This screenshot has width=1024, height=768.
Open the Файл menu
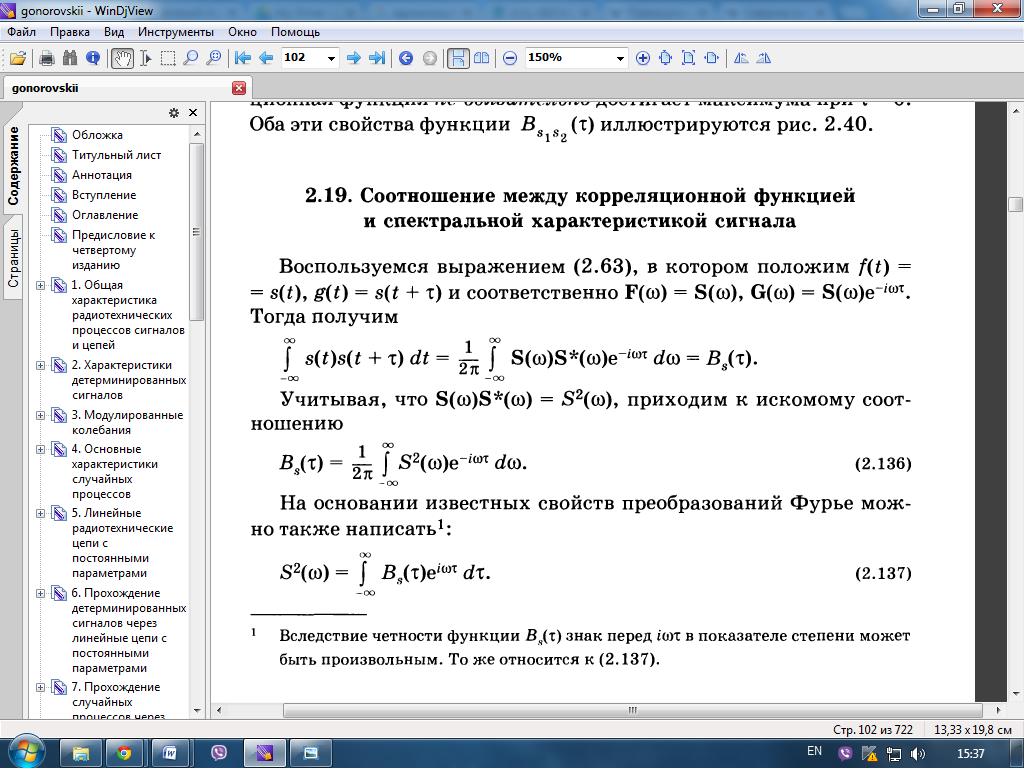point(22,32)
